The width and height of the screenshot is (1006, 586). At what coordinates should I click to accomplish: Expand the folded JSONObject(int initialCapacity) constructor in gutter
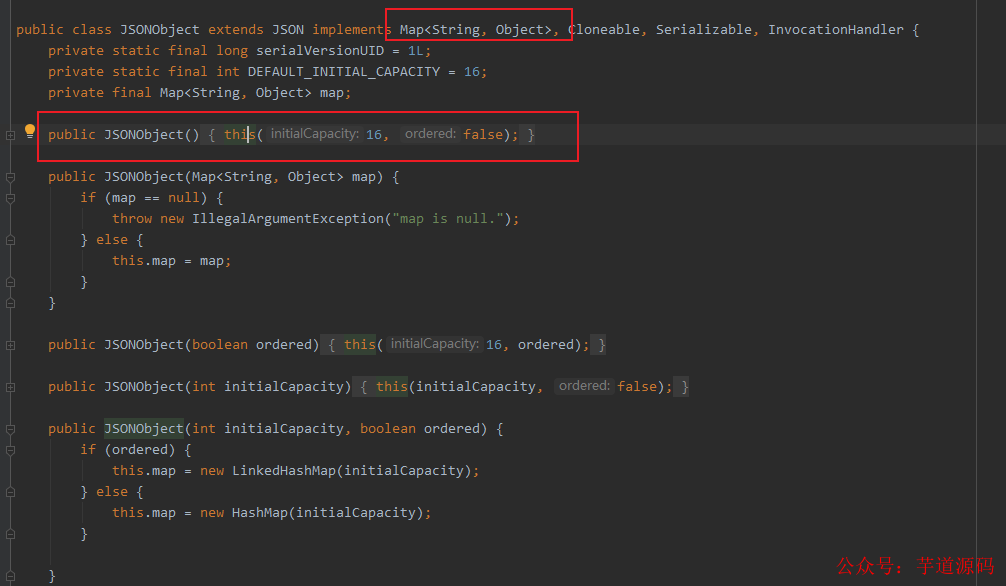pos(10,388)
